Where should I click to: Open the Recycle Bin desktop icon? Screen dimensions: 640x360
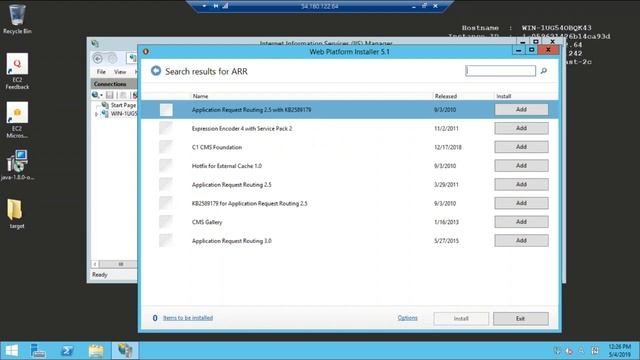point(17,19)
